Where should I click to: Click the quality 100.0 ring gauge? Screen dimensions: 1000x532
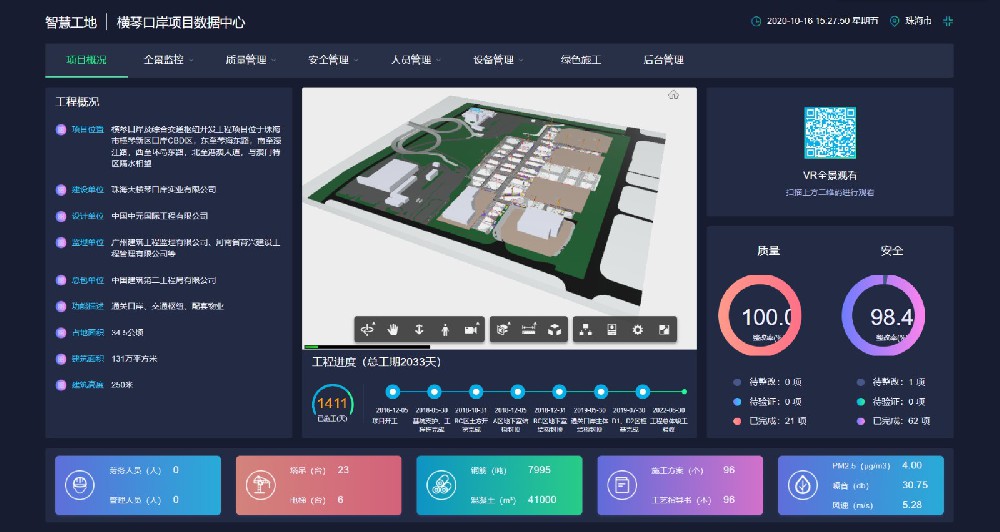(767, 318)
